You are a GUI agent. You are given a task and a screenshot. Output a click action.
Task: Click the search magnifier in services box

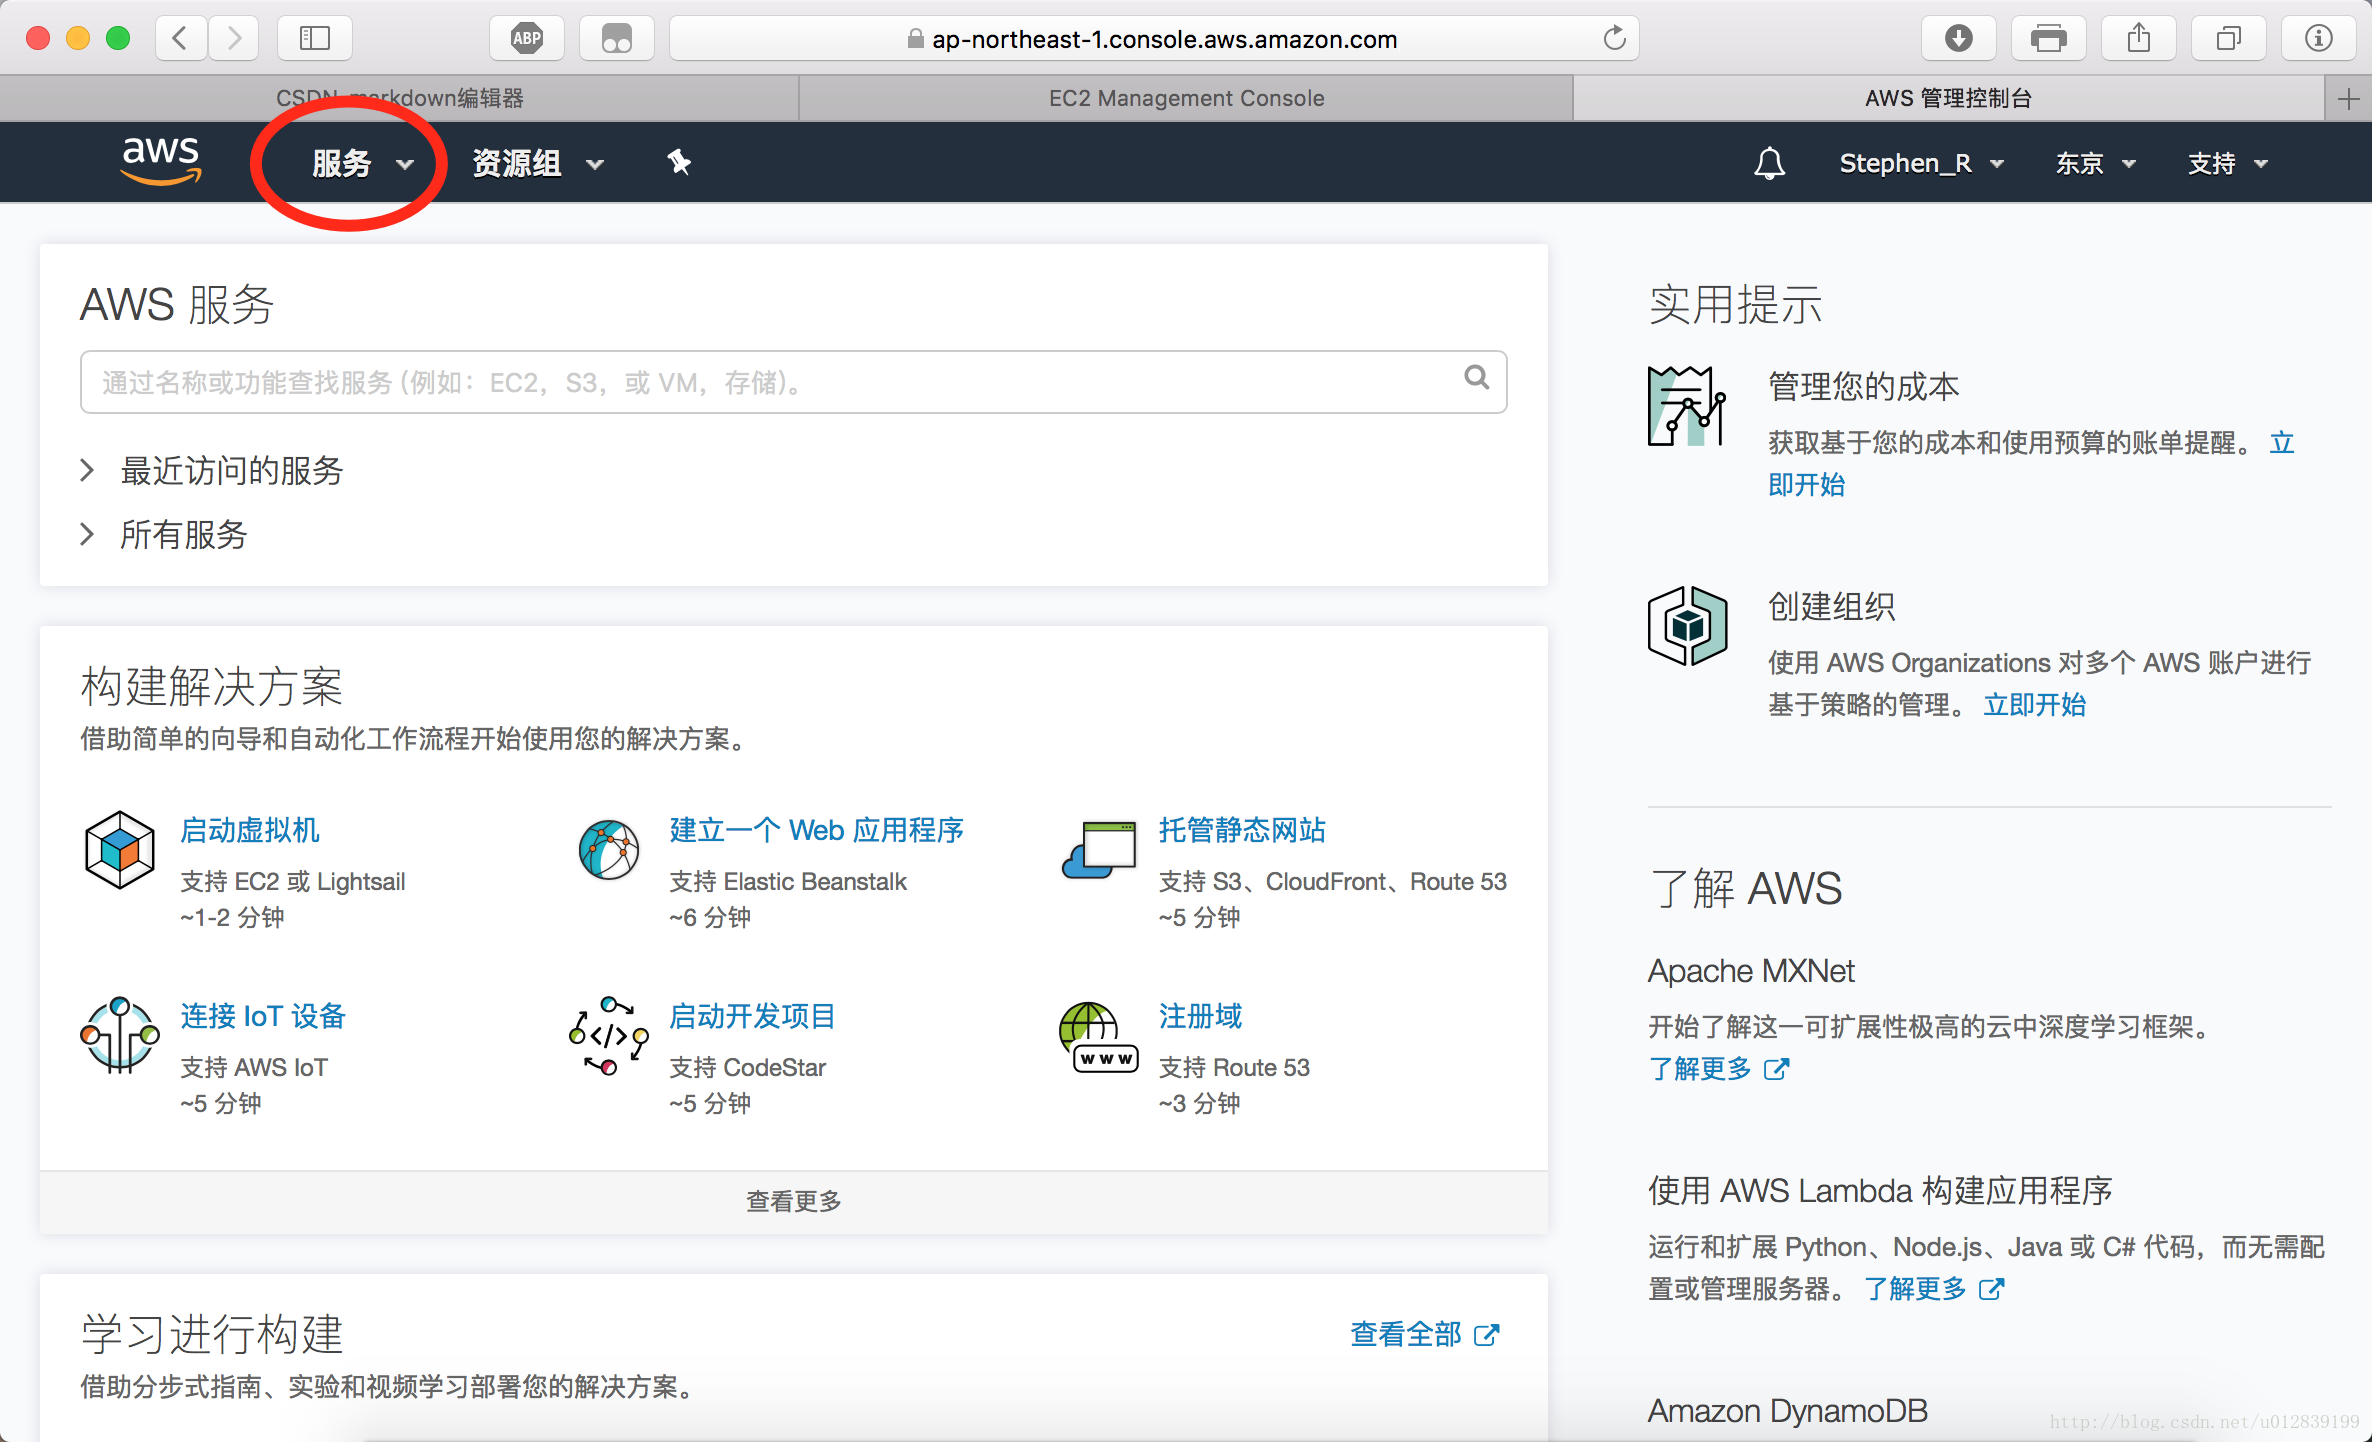(1476, 378)
